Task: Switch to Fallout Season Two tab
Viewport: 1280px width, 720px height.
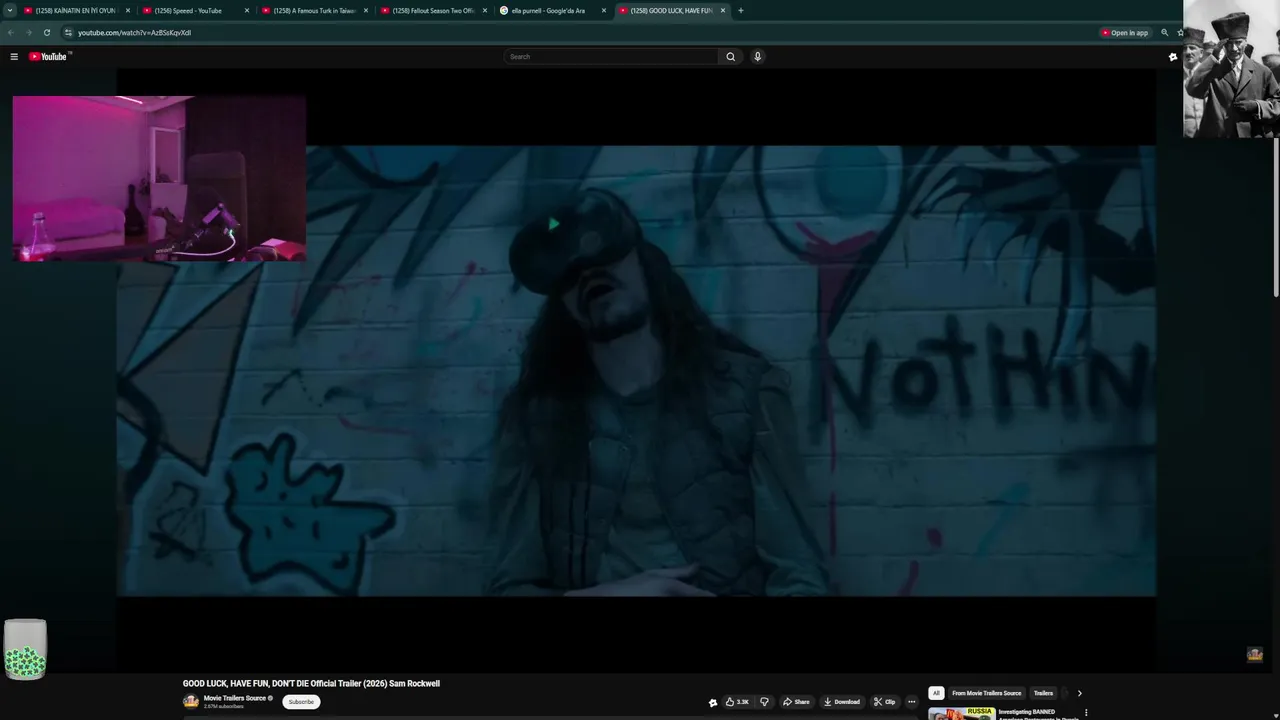Action: click(x=431, y=11)
